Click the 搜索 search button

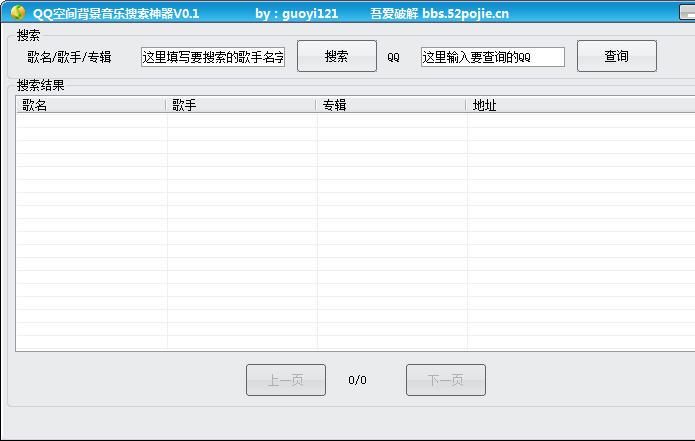337,56
